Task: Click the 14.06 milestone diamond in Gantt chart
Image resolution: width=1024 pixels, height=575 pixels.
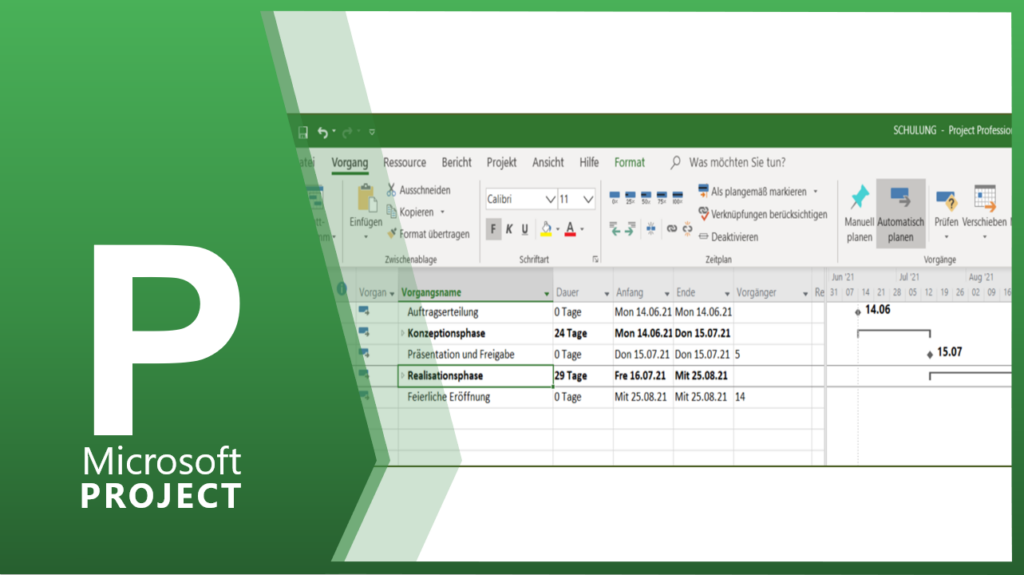Action: point(857,312)
